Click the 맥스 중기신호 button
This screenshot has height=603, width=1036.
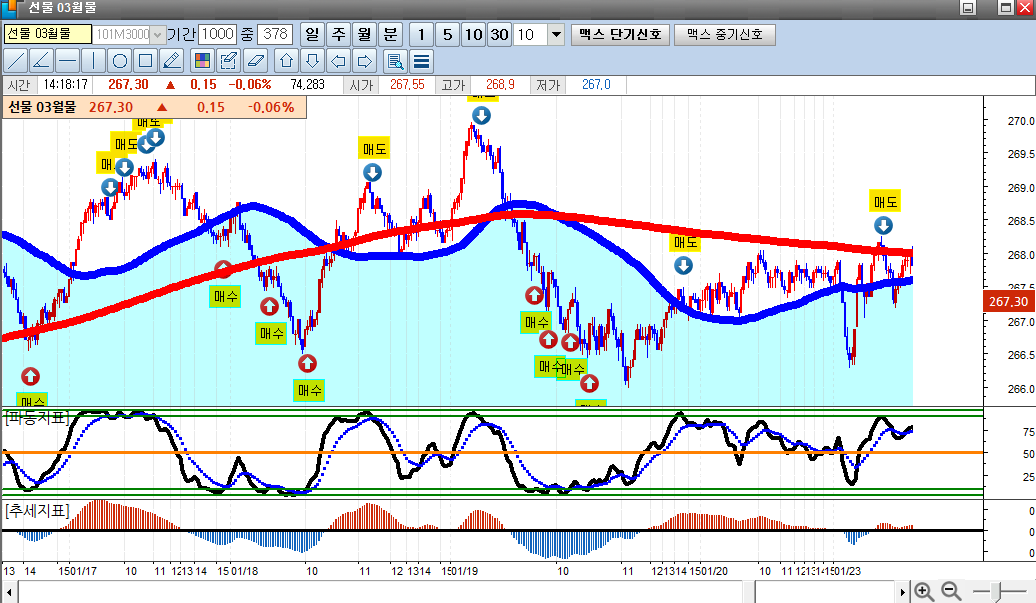725,34
